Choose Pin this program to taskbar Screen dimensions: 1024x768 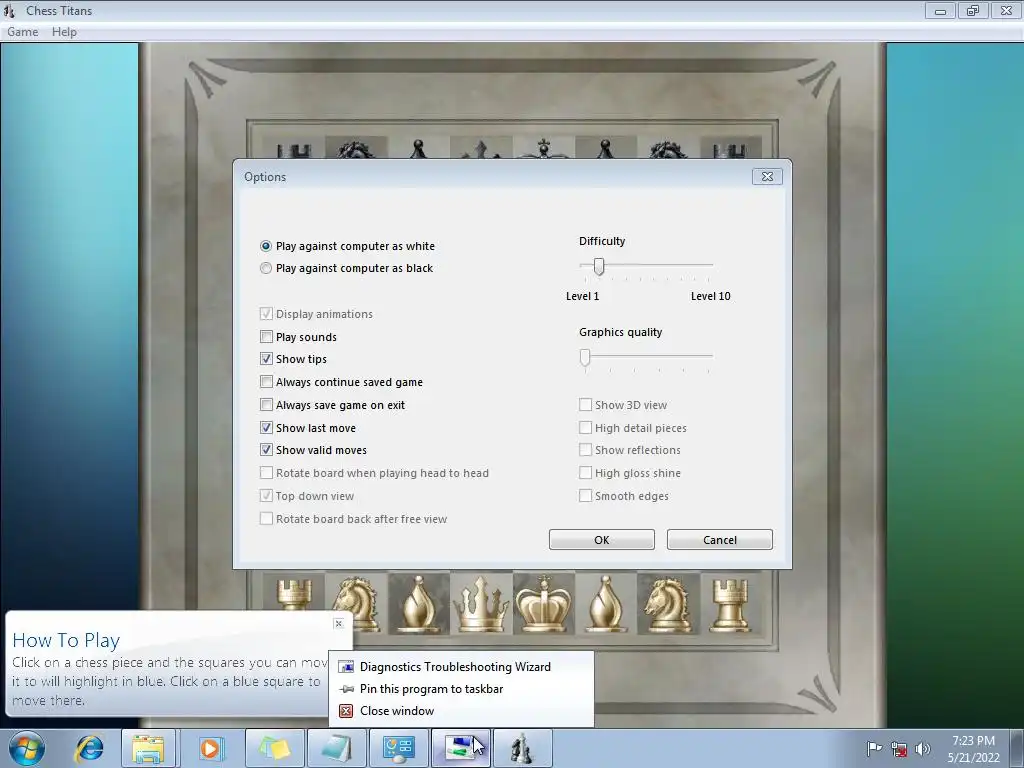click(x=461, y=689)
